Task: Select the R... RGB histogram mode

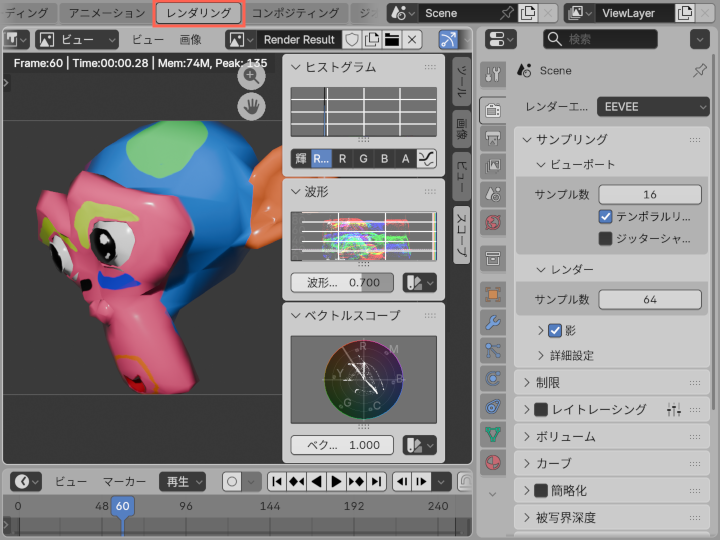Action: pyautogui.click(x=321, y=159)
